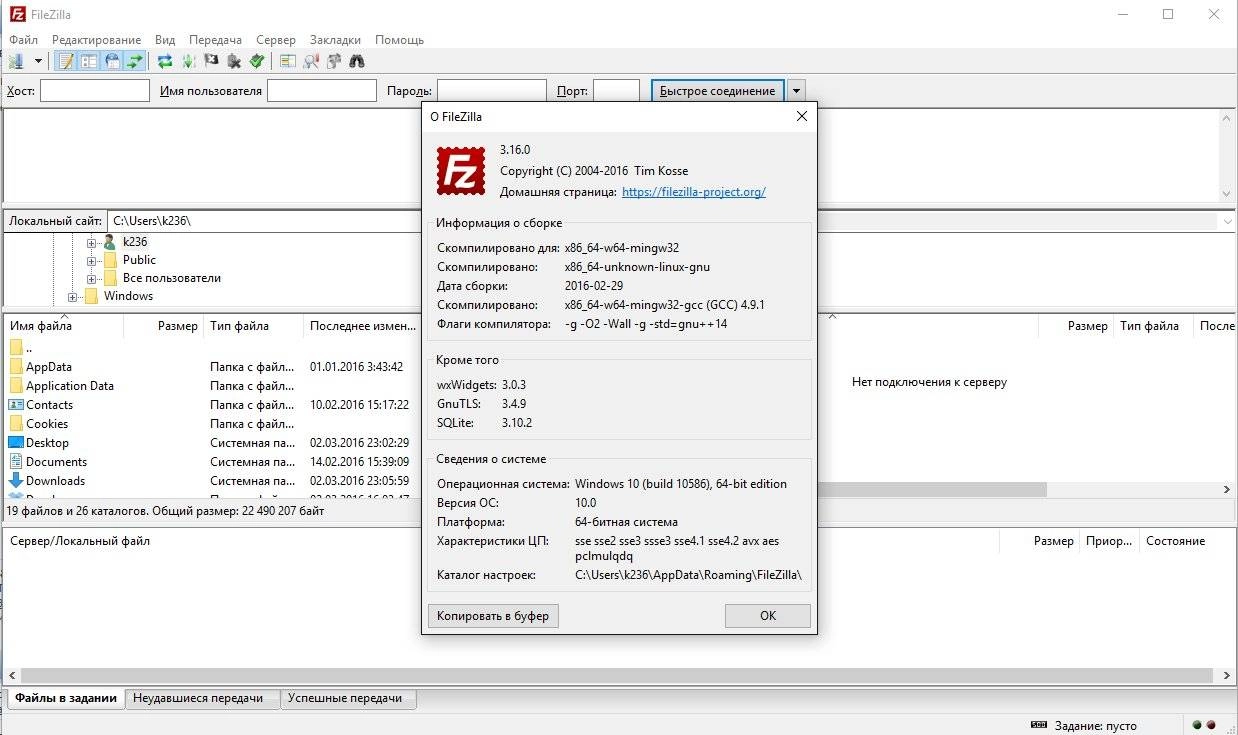This screenshot has height=735, width=1238.
Task: Click the Быстрое соединение button
Action: tap(717, 91)
